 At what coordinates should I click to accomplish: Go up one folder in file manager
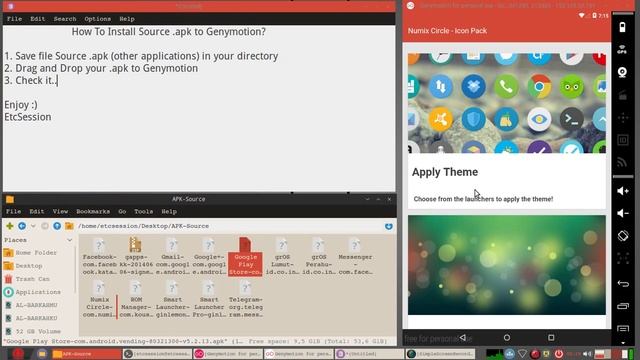click(57, 226)
